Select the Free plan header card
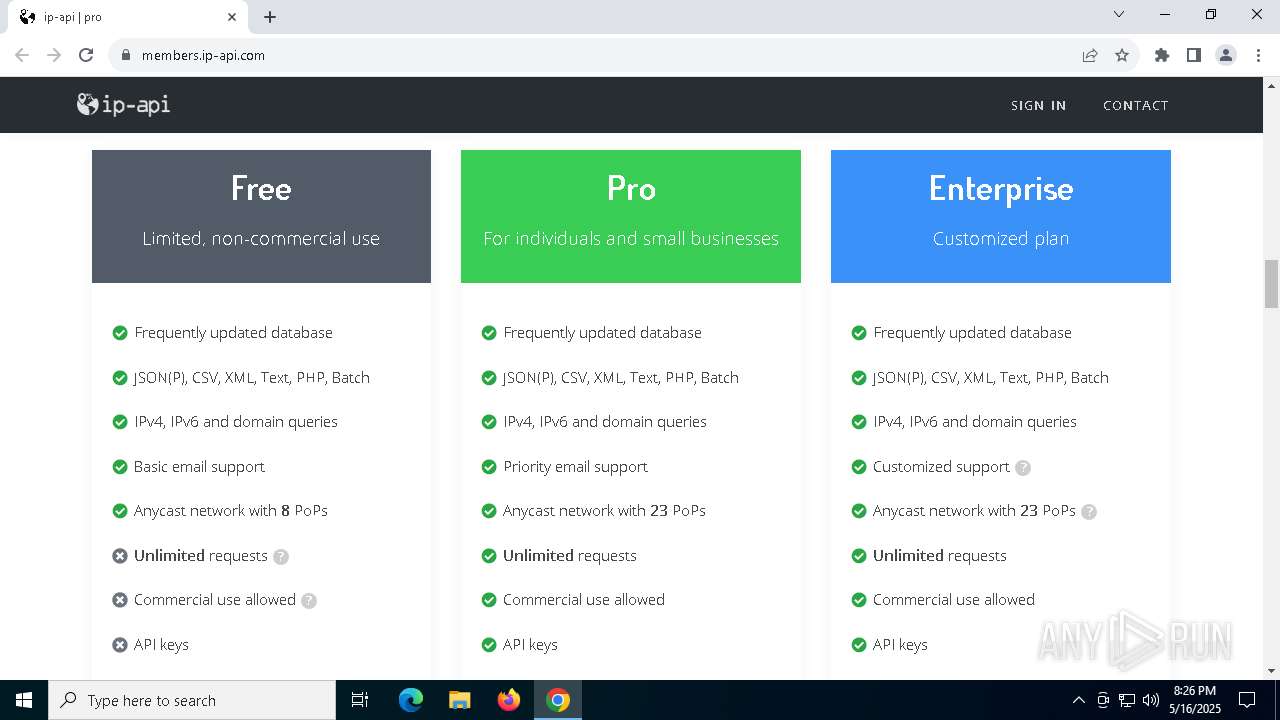1280x720 pixels. [261, 216]
